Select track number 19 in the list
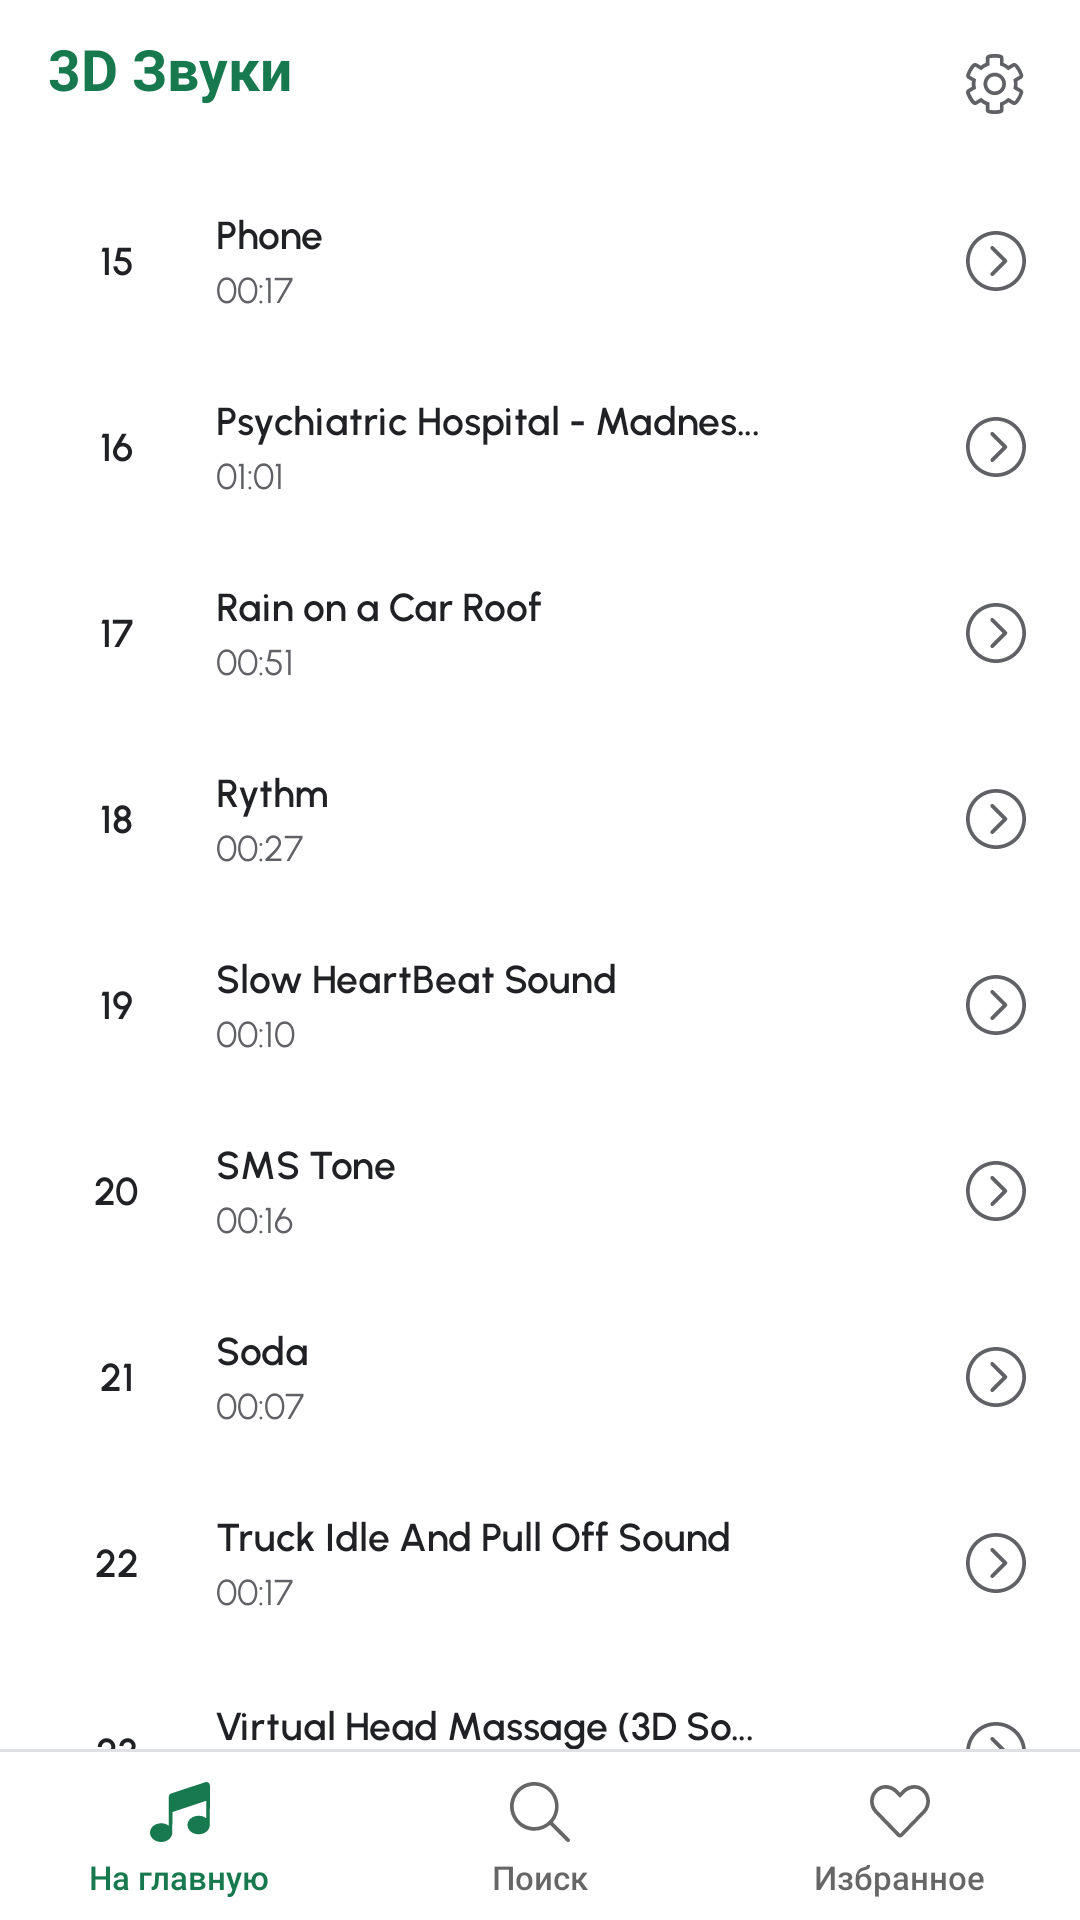Screen dimensions: 1080x1920 tap(116, 1006)
